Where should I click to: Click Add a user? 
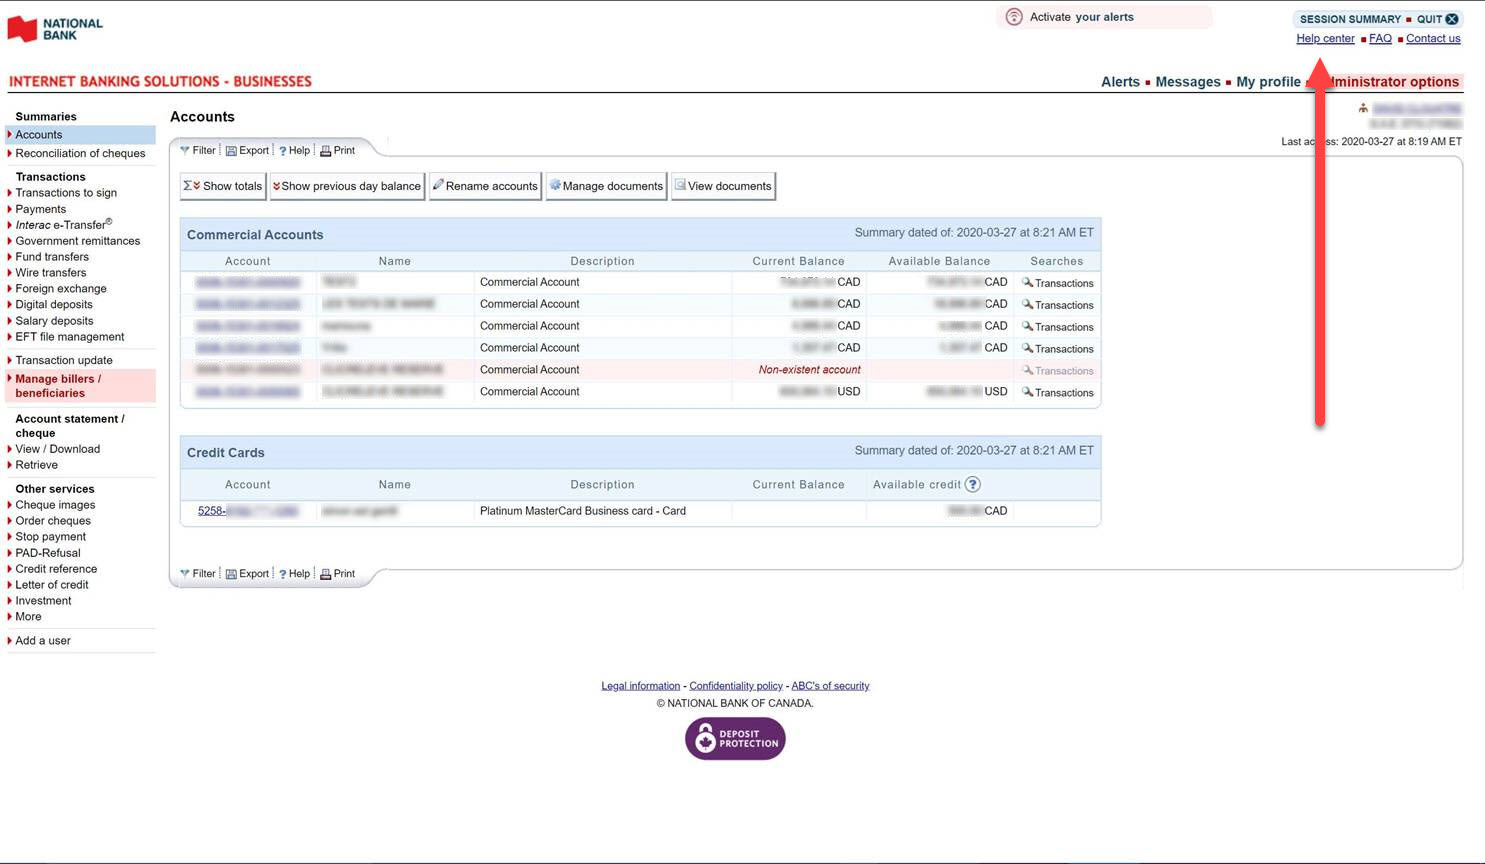43,641
